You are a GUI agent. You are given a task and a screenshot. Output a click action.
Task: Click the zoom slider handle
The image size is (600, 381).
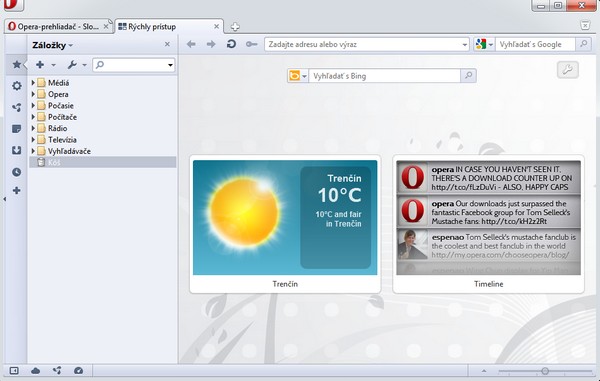click(x=545, y=371)
